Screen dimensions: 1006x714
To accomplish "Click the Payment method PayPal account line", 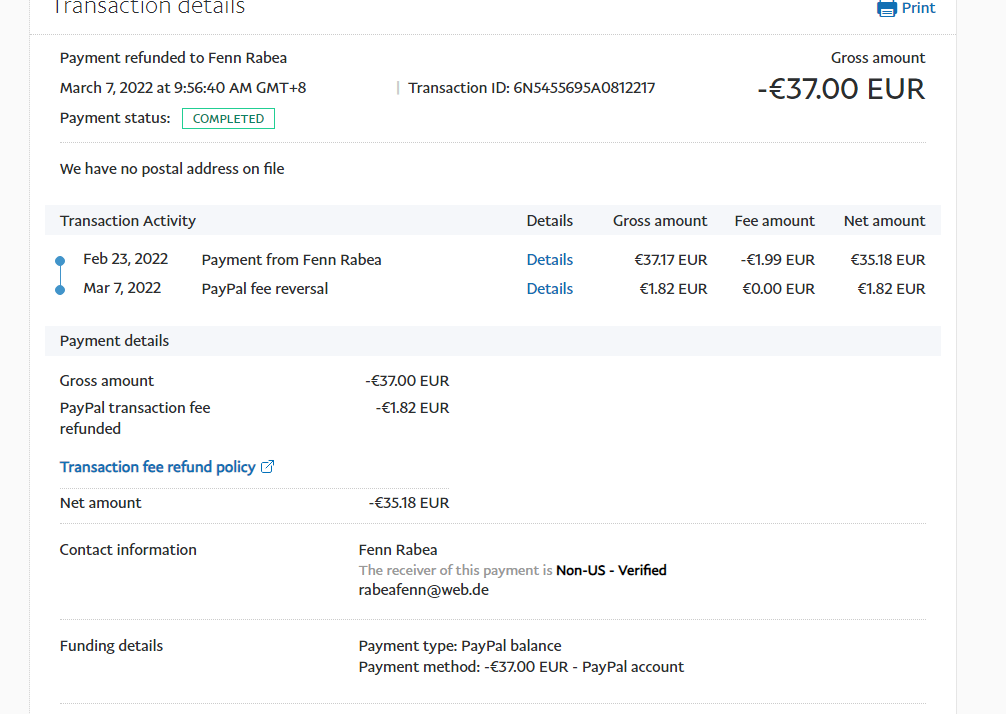I will click(521, 667).
